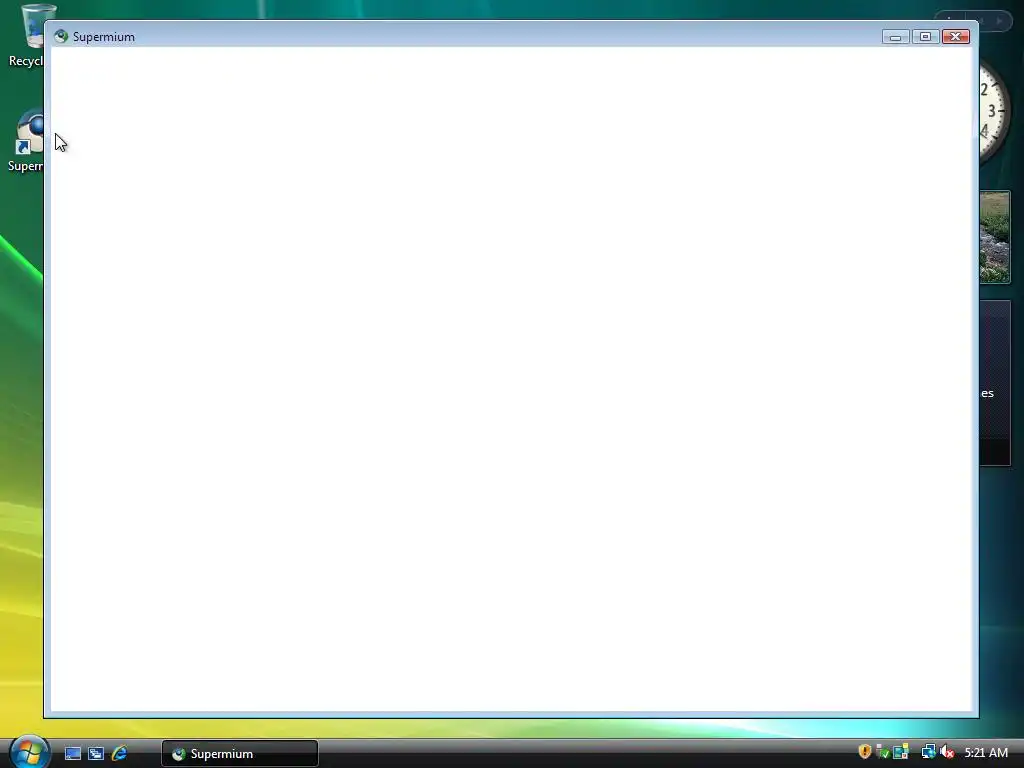The image size is (1024, 768).
Task: Click the network tray icon
Action: coord(928,752)
